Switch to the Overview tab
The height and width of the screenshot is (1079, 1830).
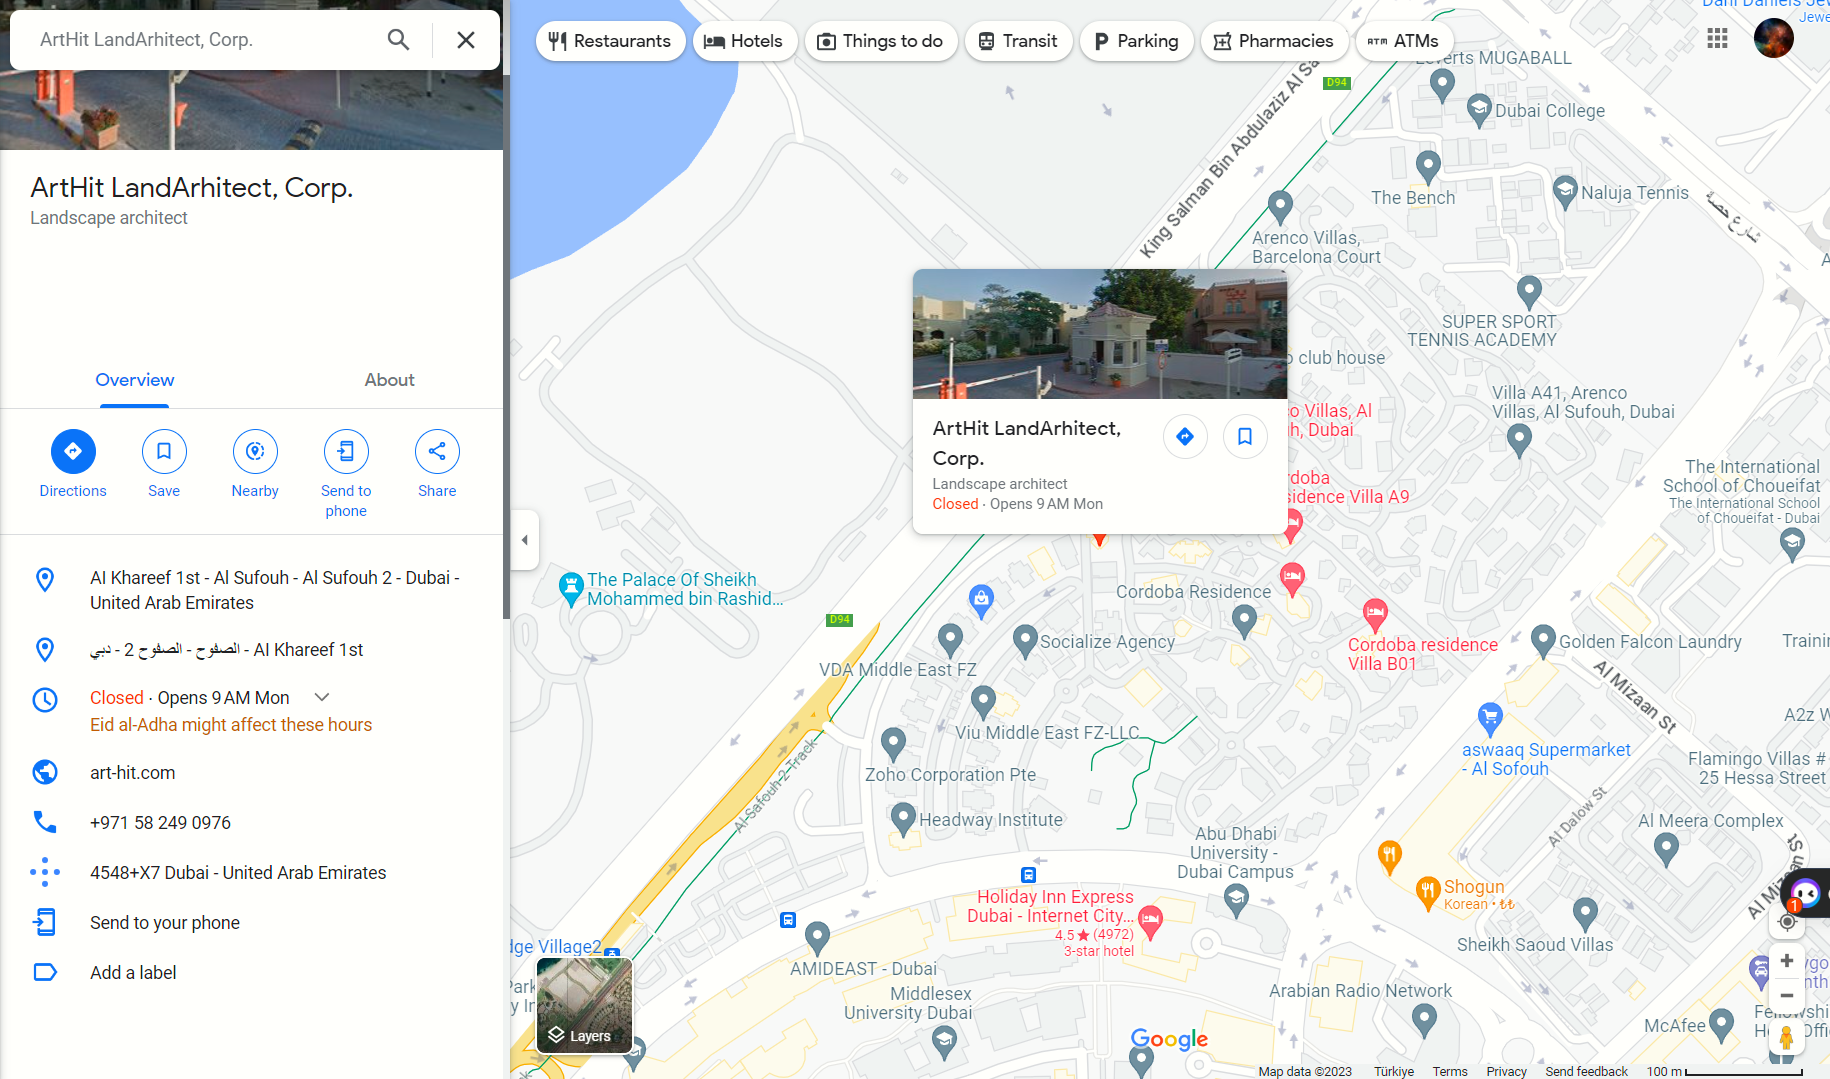tap(135, 380)
